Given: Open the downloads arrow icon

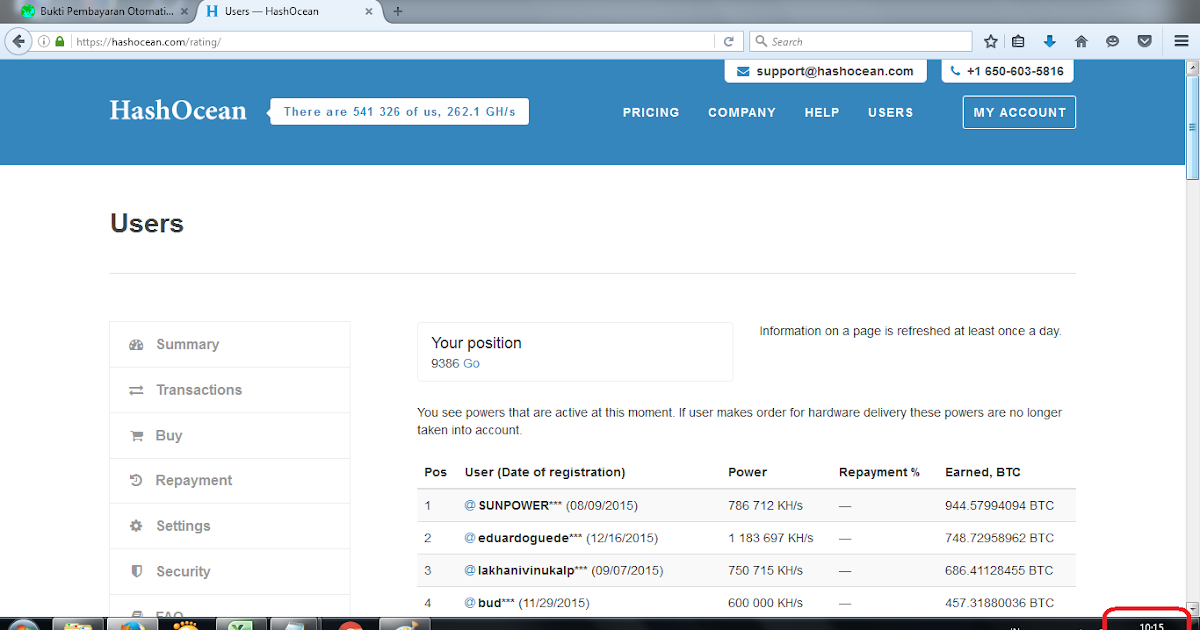Looking at the screenshot, I should 1049,42.
